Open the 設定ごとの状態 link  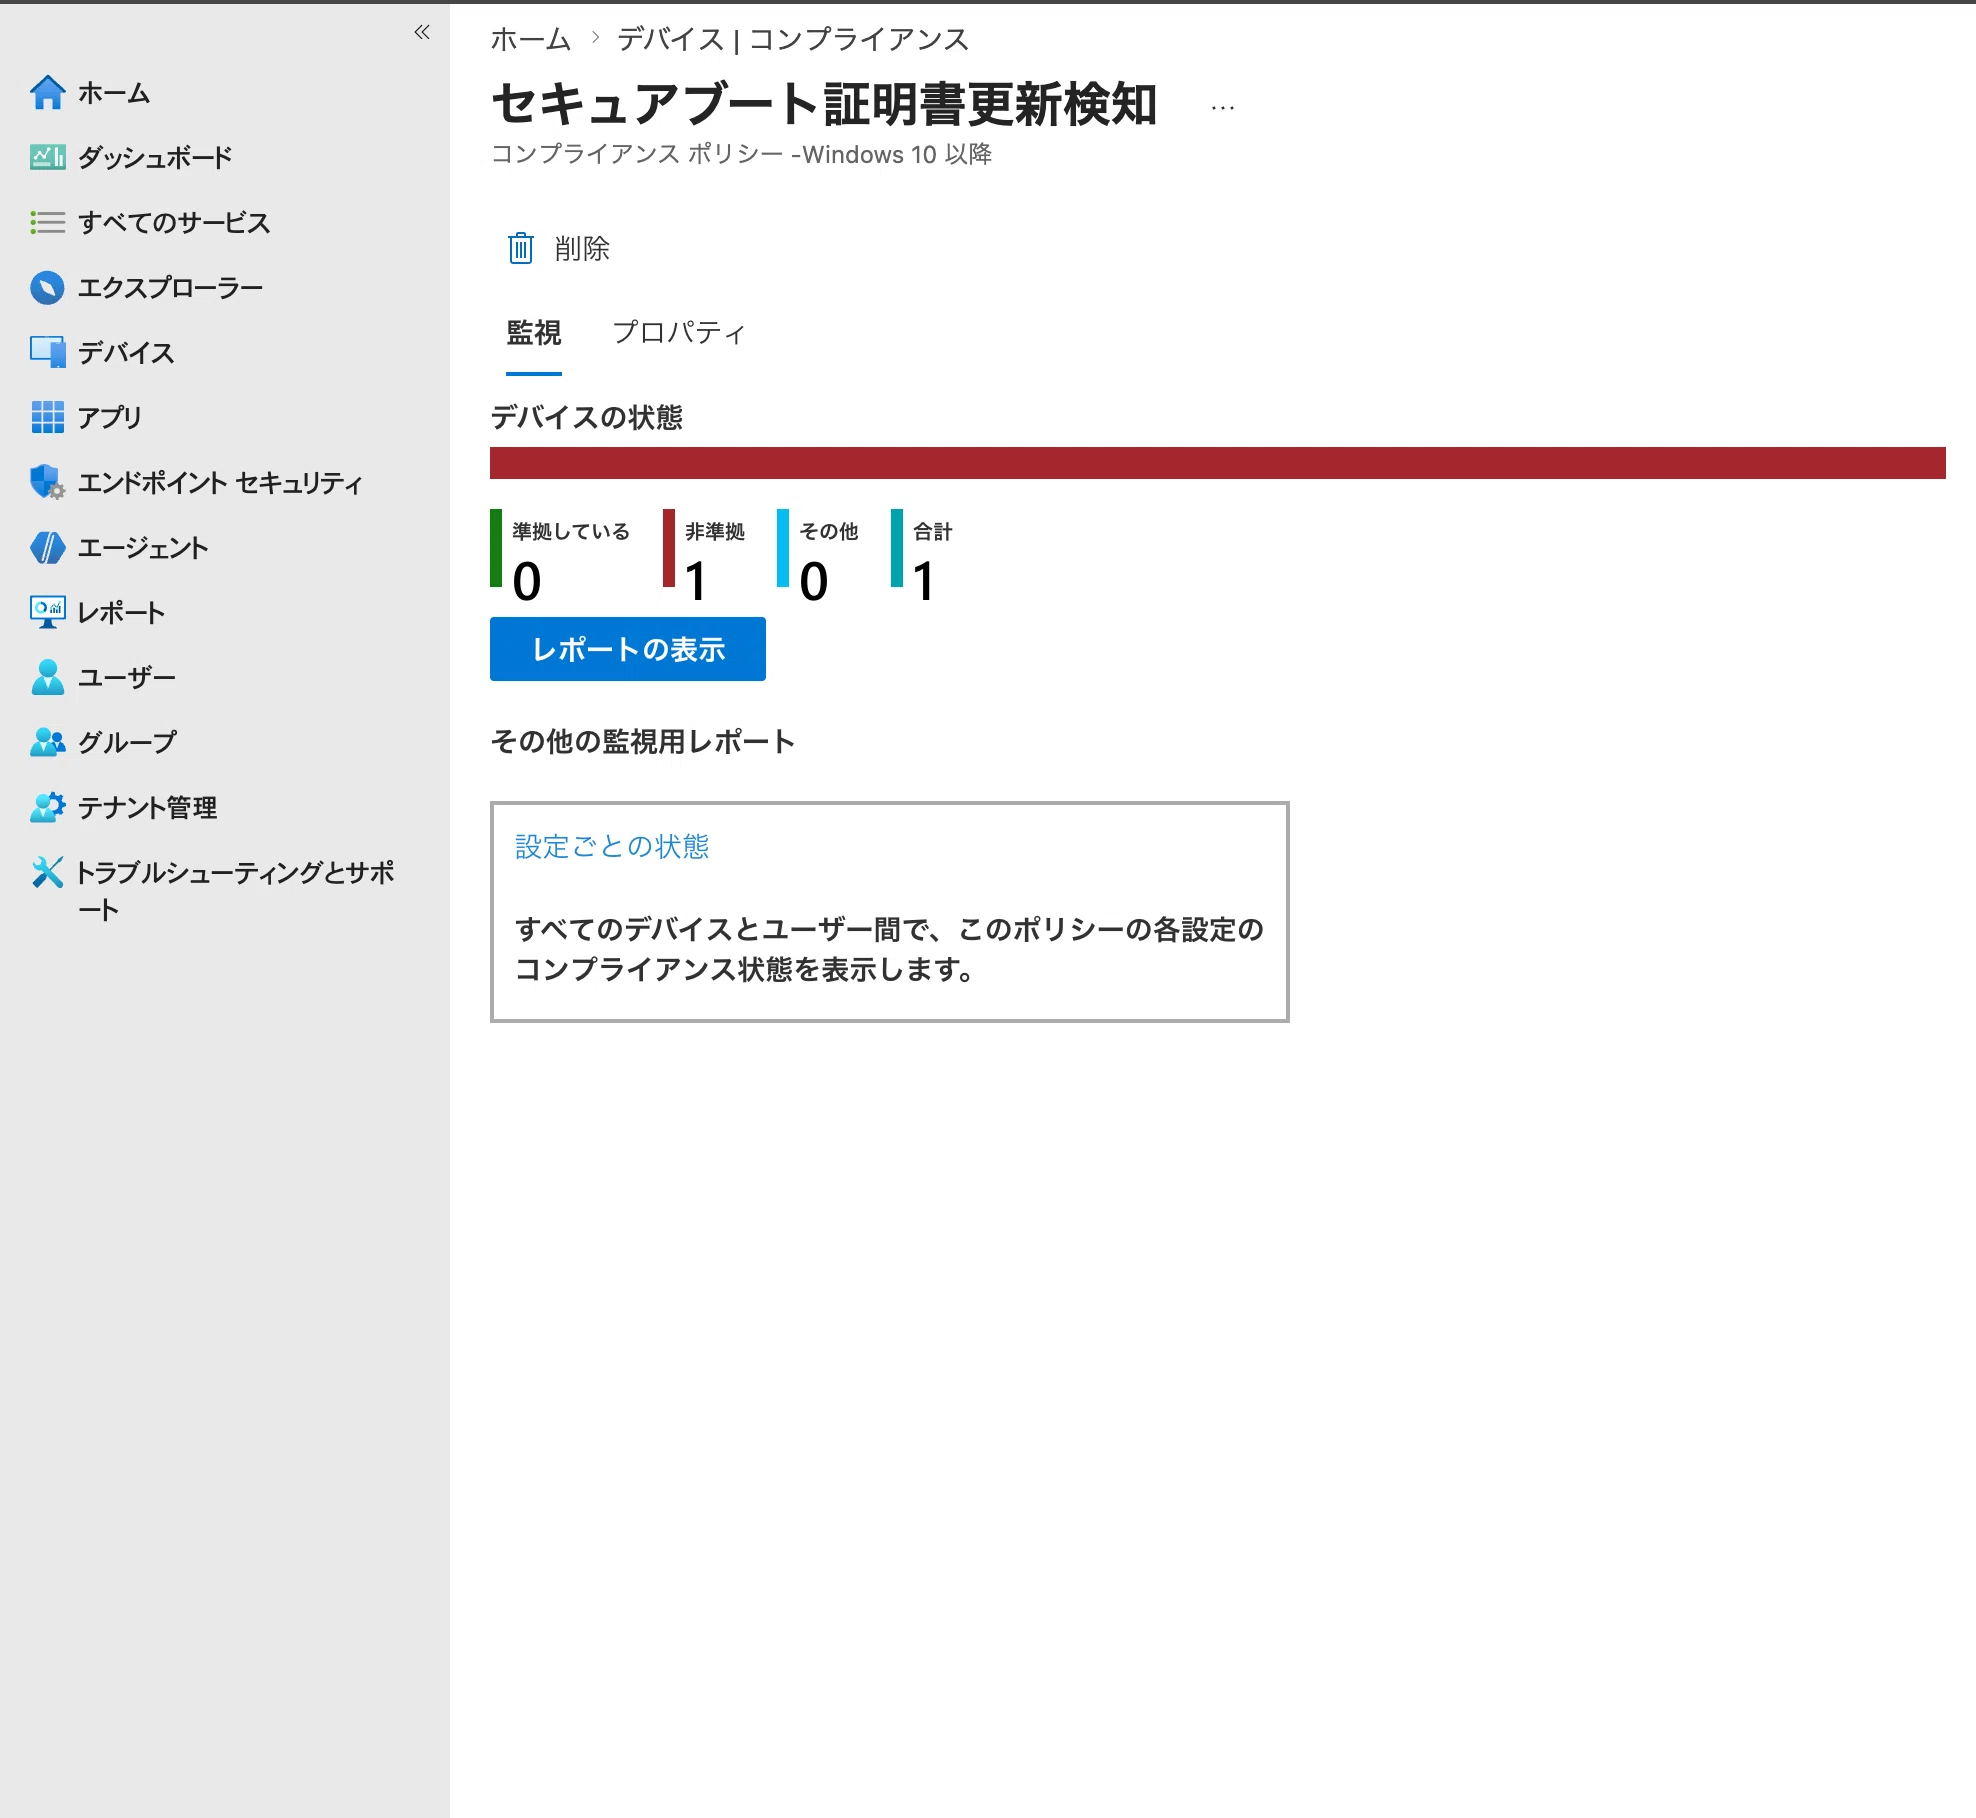(x=612, y=847)
